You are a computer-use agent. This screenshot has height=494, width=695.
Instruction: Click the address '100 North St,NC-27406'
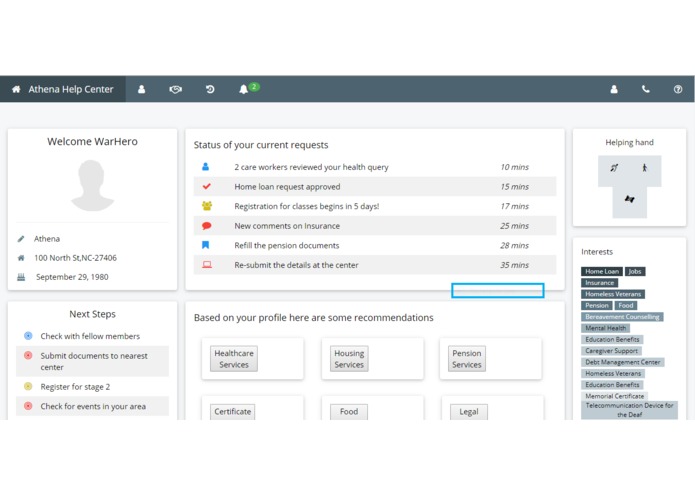click(x=75, y=257)
